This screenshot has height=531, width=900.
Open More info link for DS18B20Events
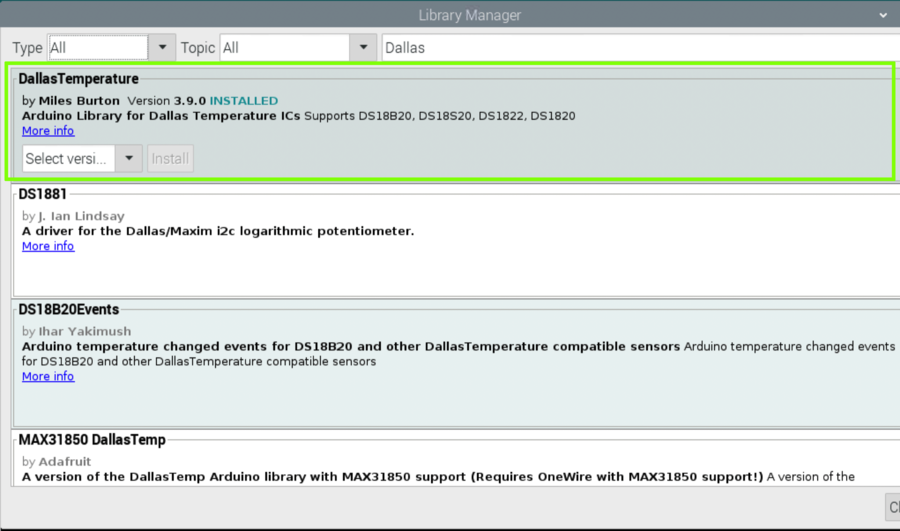point(48,376)
